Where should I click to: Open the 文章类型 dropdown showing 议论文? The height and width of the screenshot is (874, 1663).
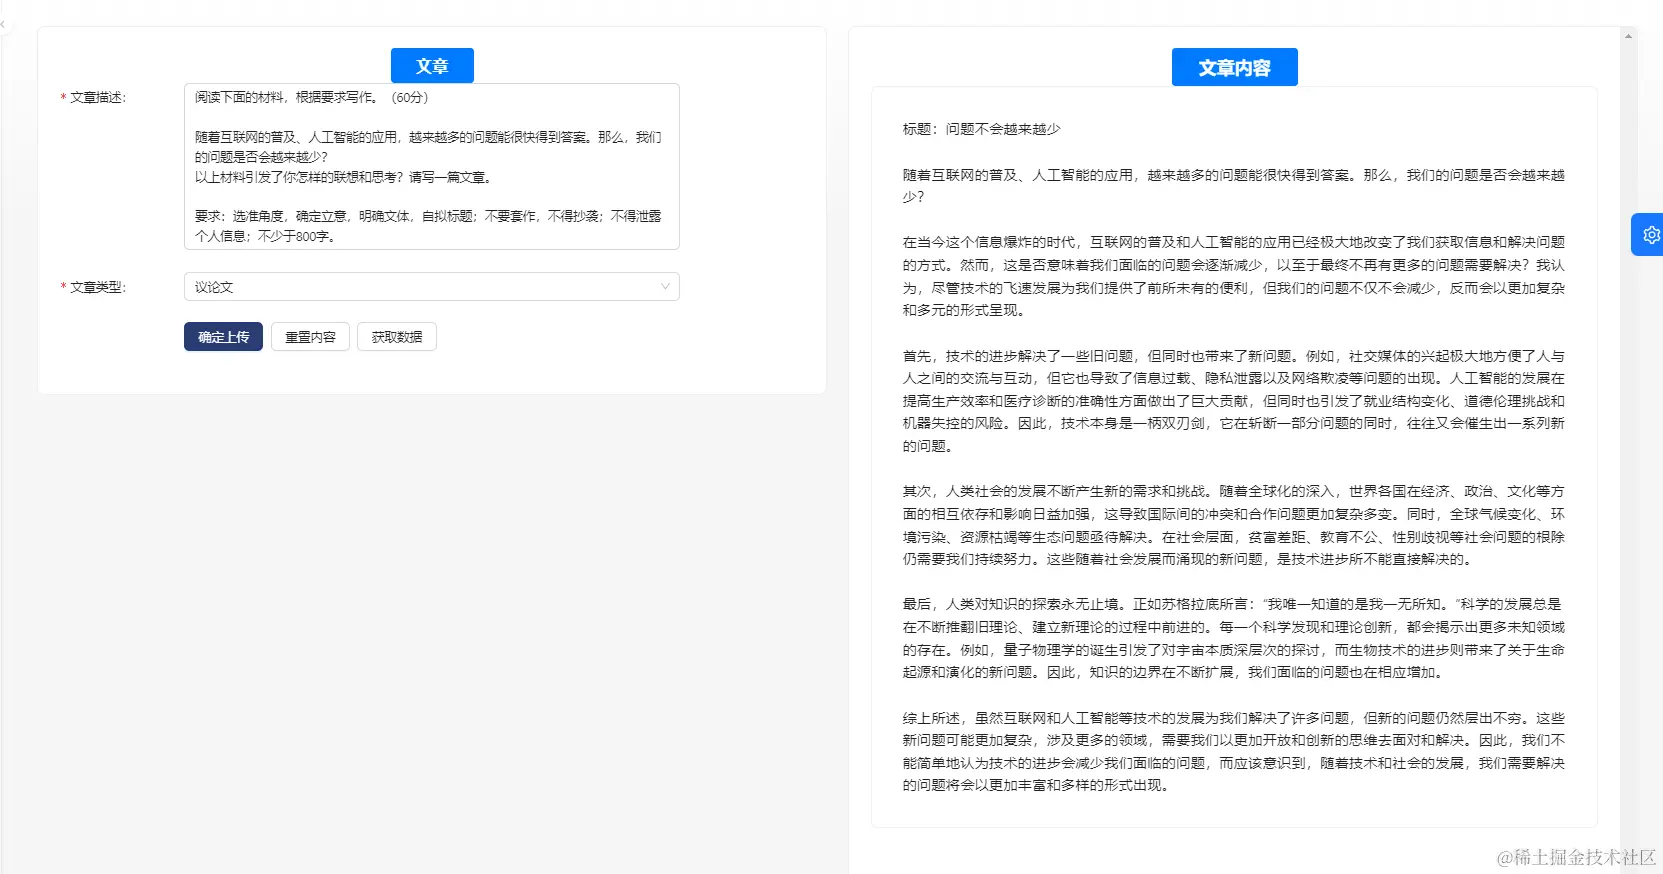(x=432, y=287)
